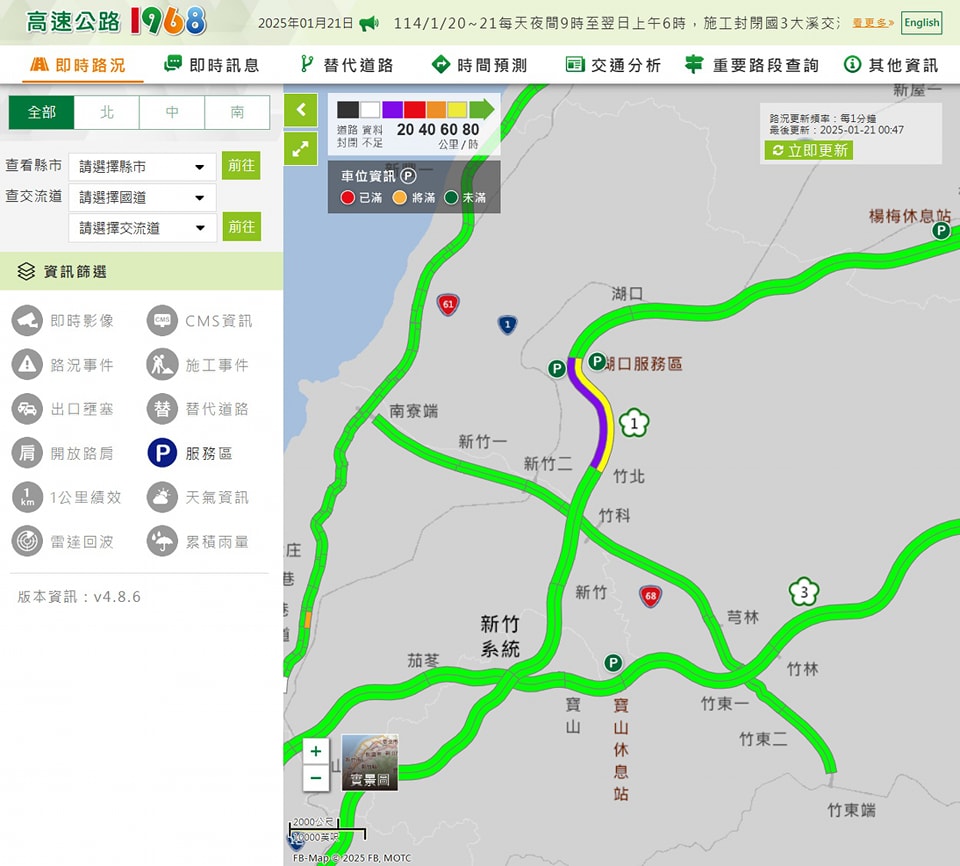Image resolution: width=960 pixels, height=866 pixels.
Task: Click the purple speed legend swatch
Action: [392, 109]
